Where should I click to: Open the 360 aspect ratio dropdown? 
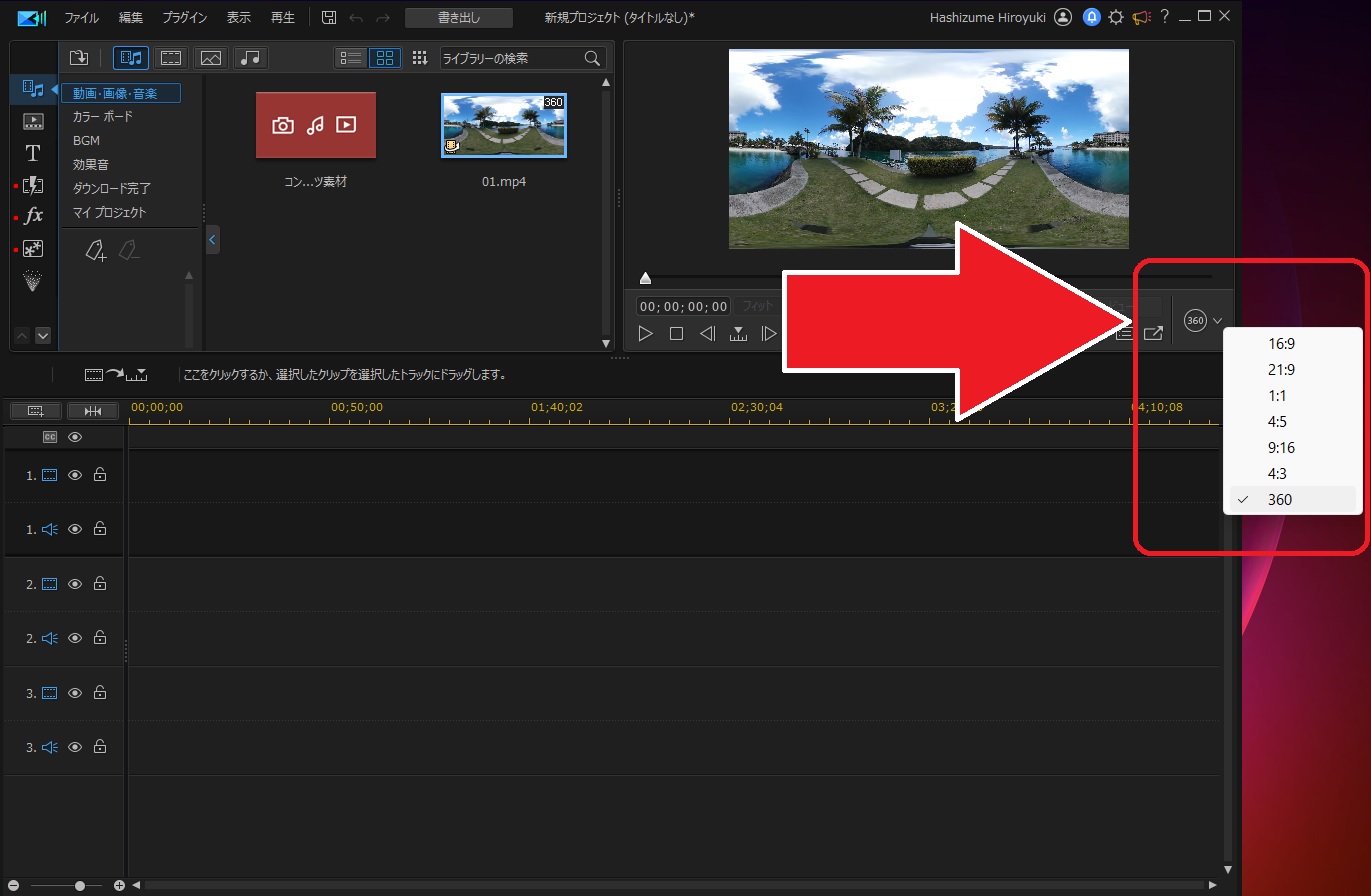click(1203, 320)
